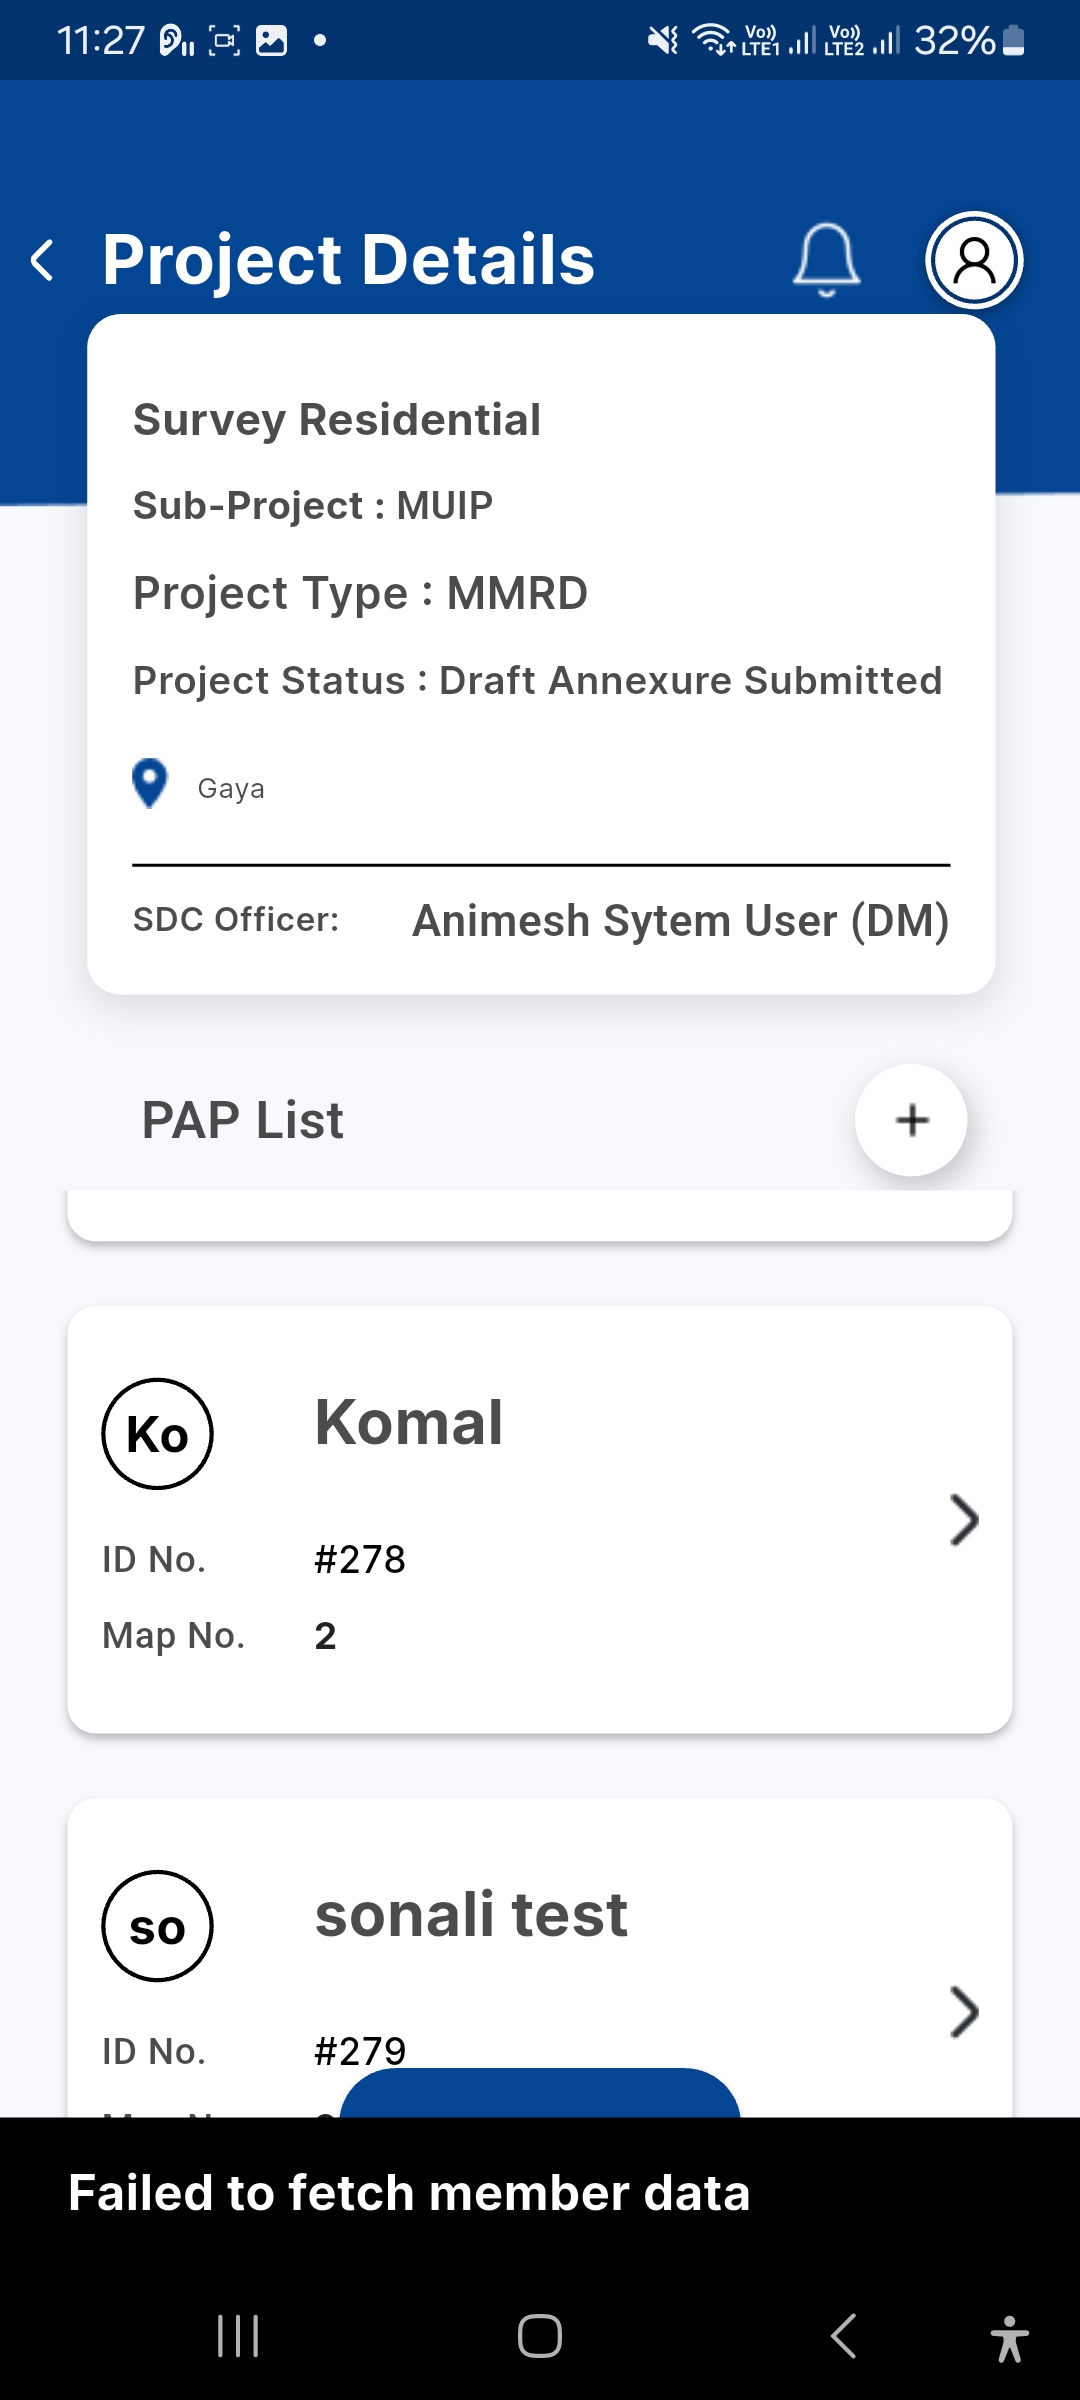This screenshot has height=2400, width=1080.
Task: Tap the Gaya location text
Action: point(231,789)
